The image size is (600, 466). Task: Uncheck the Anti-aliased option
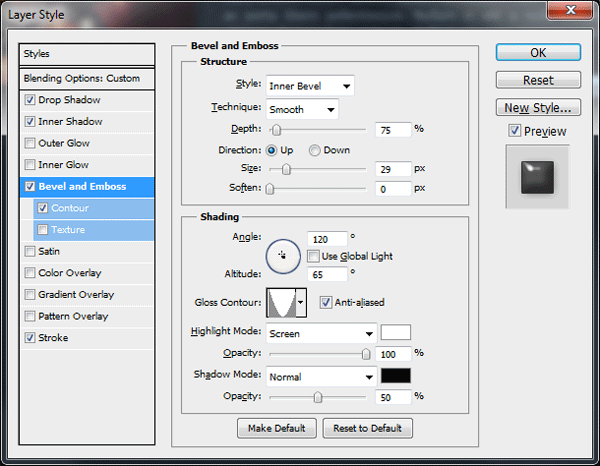coord(326,303)
